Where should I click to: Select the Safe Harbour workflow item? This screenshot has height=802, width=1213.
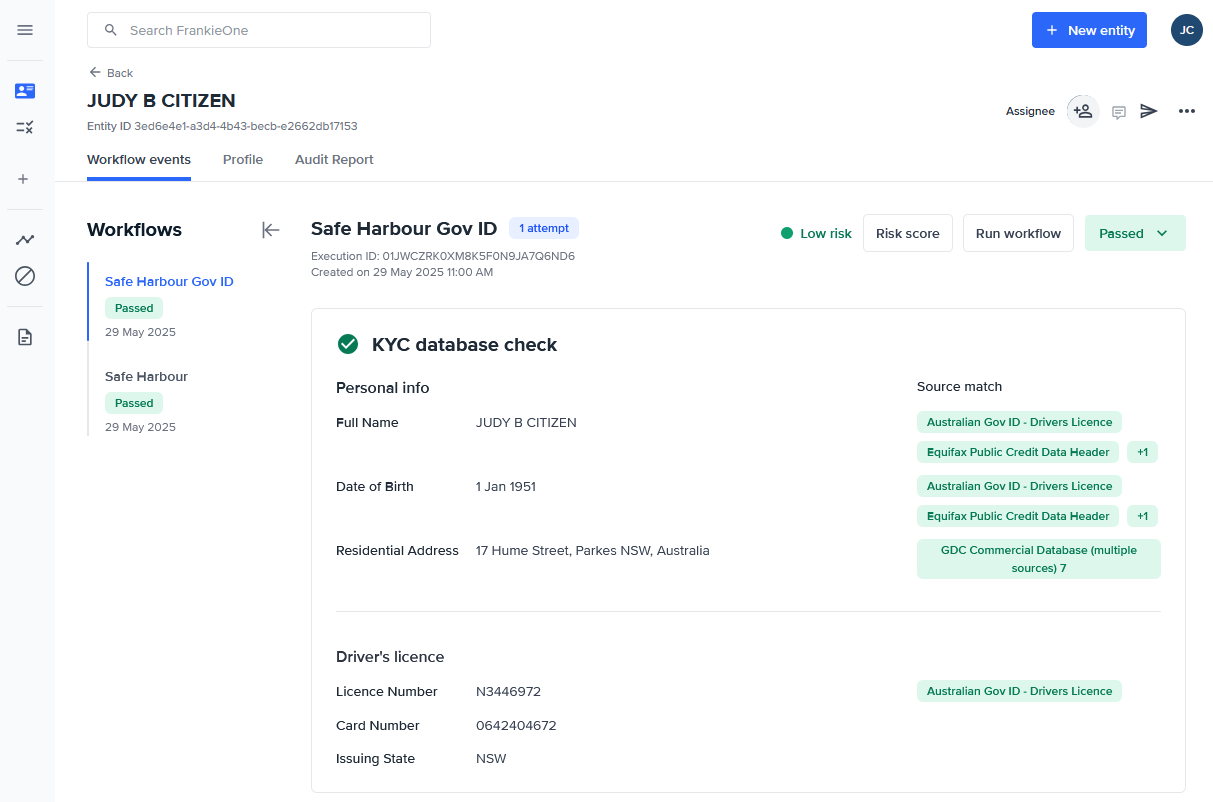(146, 377)
